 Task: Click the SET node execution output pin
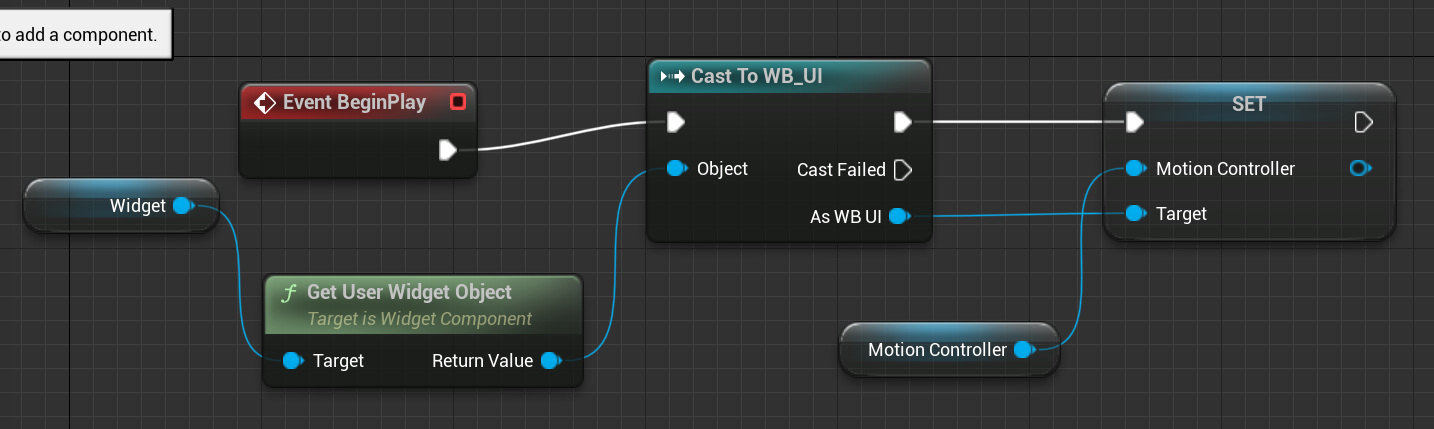[x=1363, y=122]
